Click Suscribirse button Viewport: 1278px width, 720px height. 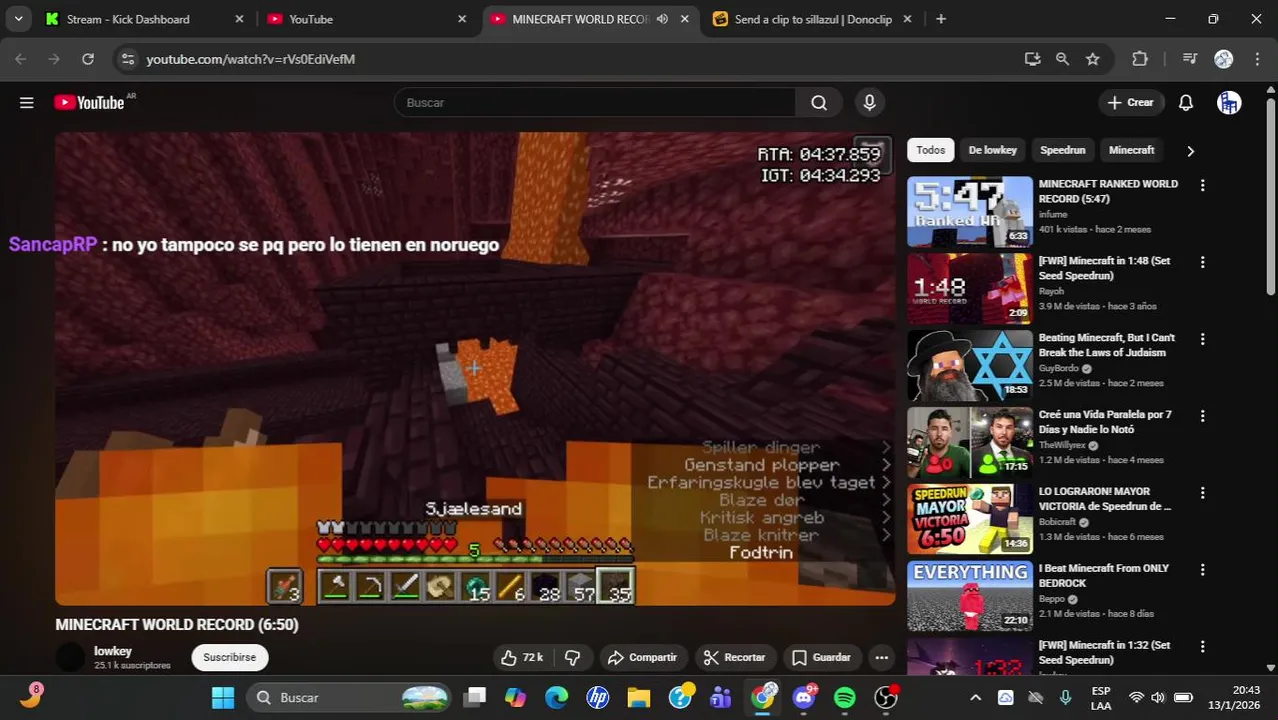coord(229,657)
